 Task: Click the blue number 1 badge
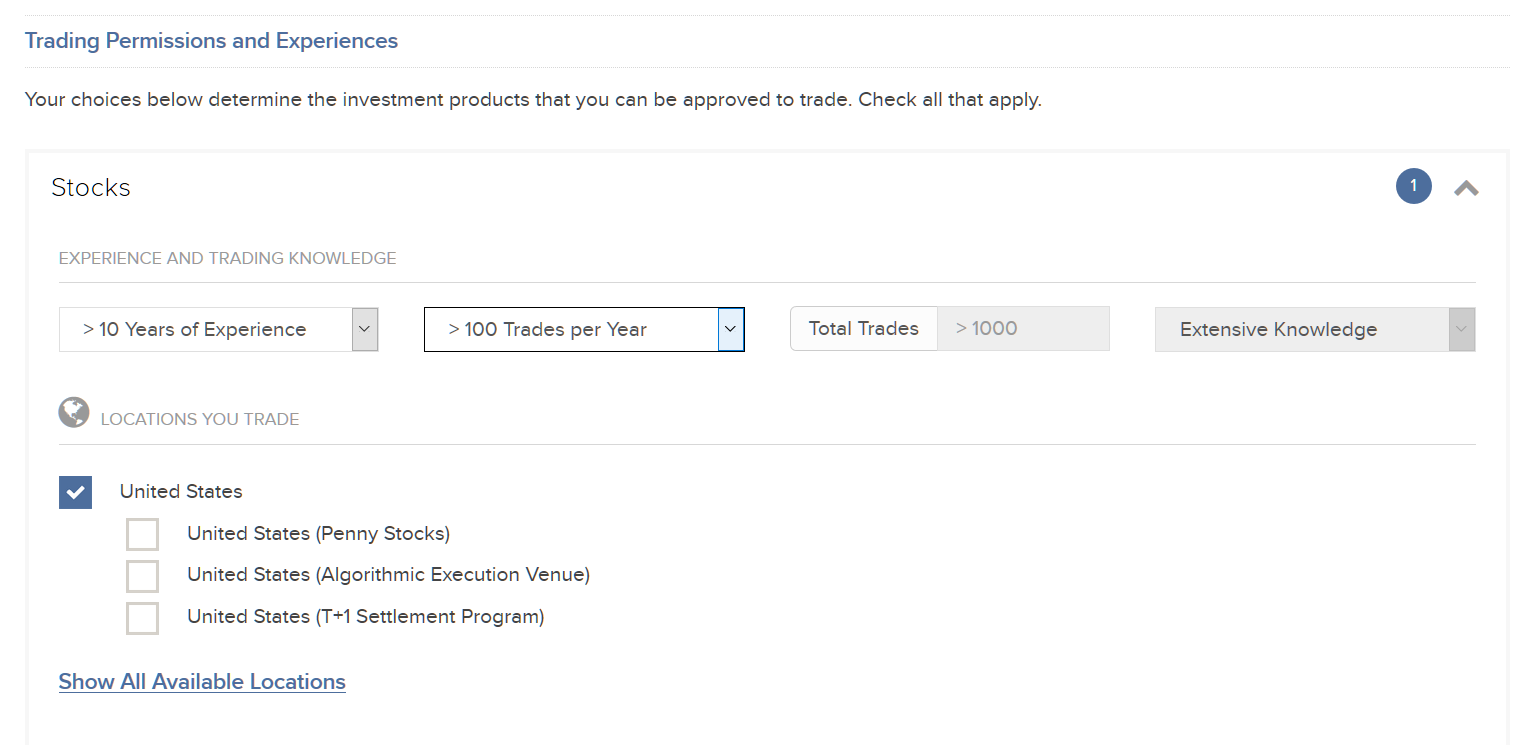(x=1413, y=186)
